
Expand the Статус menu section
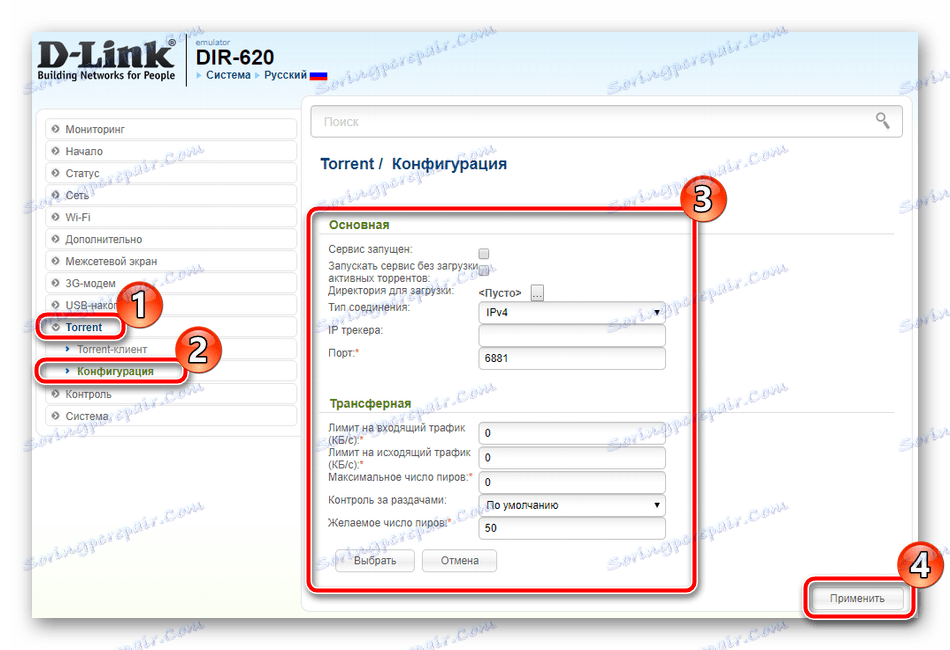click(171, 173)
